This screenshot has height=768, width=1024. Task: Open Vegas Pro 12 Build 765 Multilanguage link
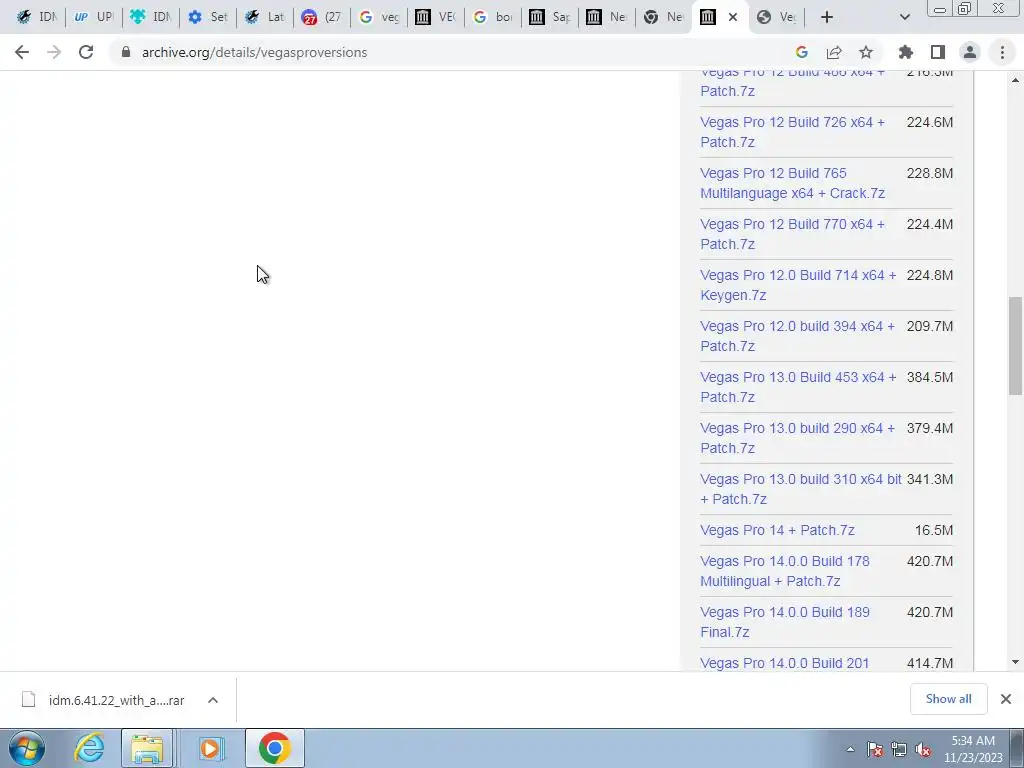tap(792, 183)
